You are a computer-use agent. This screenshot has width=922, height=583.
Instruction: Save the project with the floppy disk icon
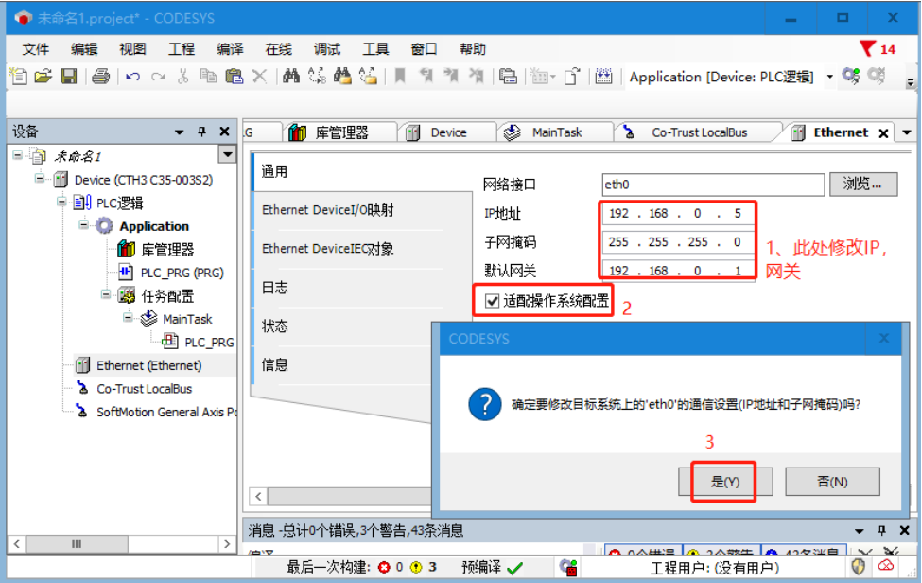click(69, 76)
